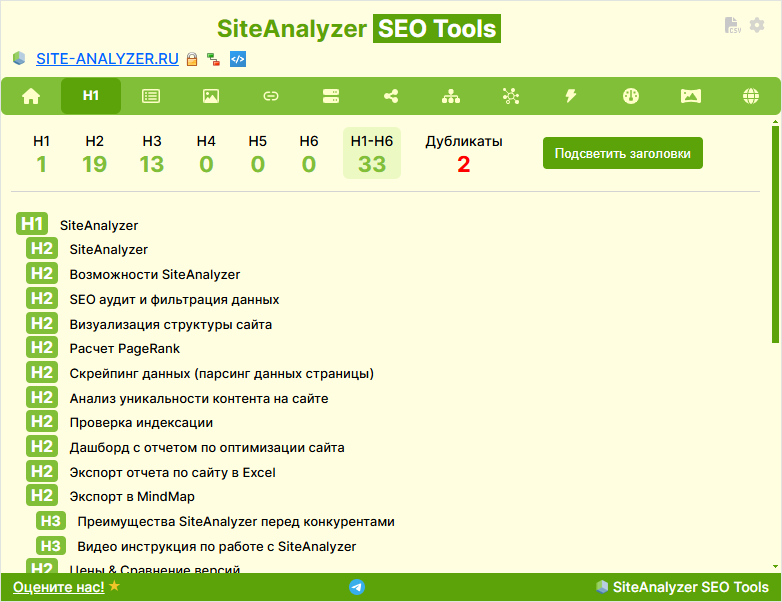The height and width of the screenshot is (602, 782).
Task: Click the redirect chain icon
Action: click(x=213, y=59)
